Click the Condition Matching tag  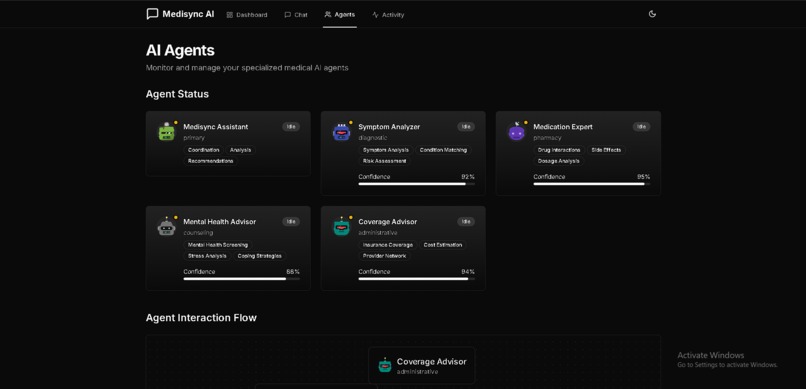point(443,150)
